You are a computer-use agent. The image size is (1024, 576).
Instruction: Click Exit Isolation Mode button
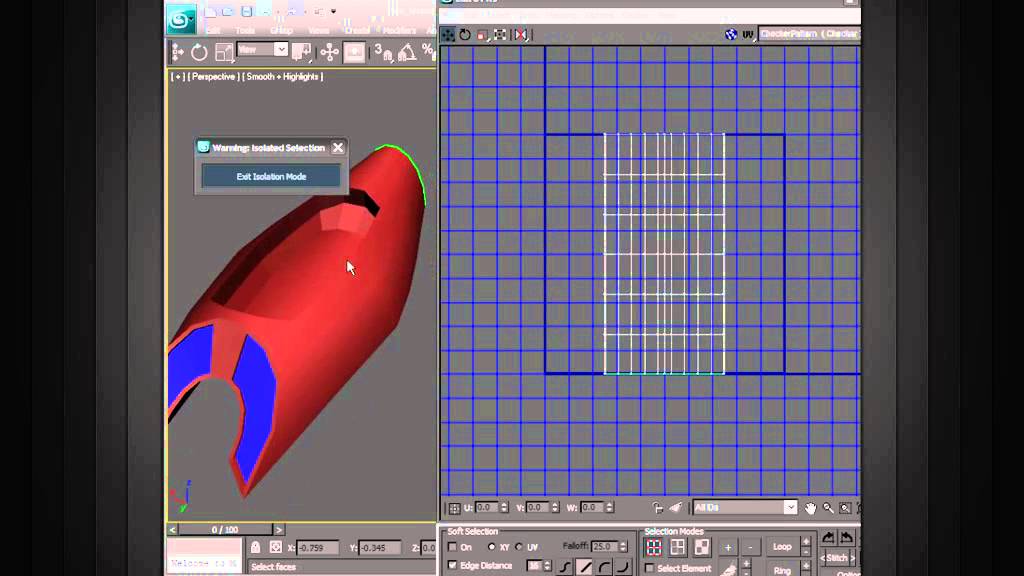271,176
